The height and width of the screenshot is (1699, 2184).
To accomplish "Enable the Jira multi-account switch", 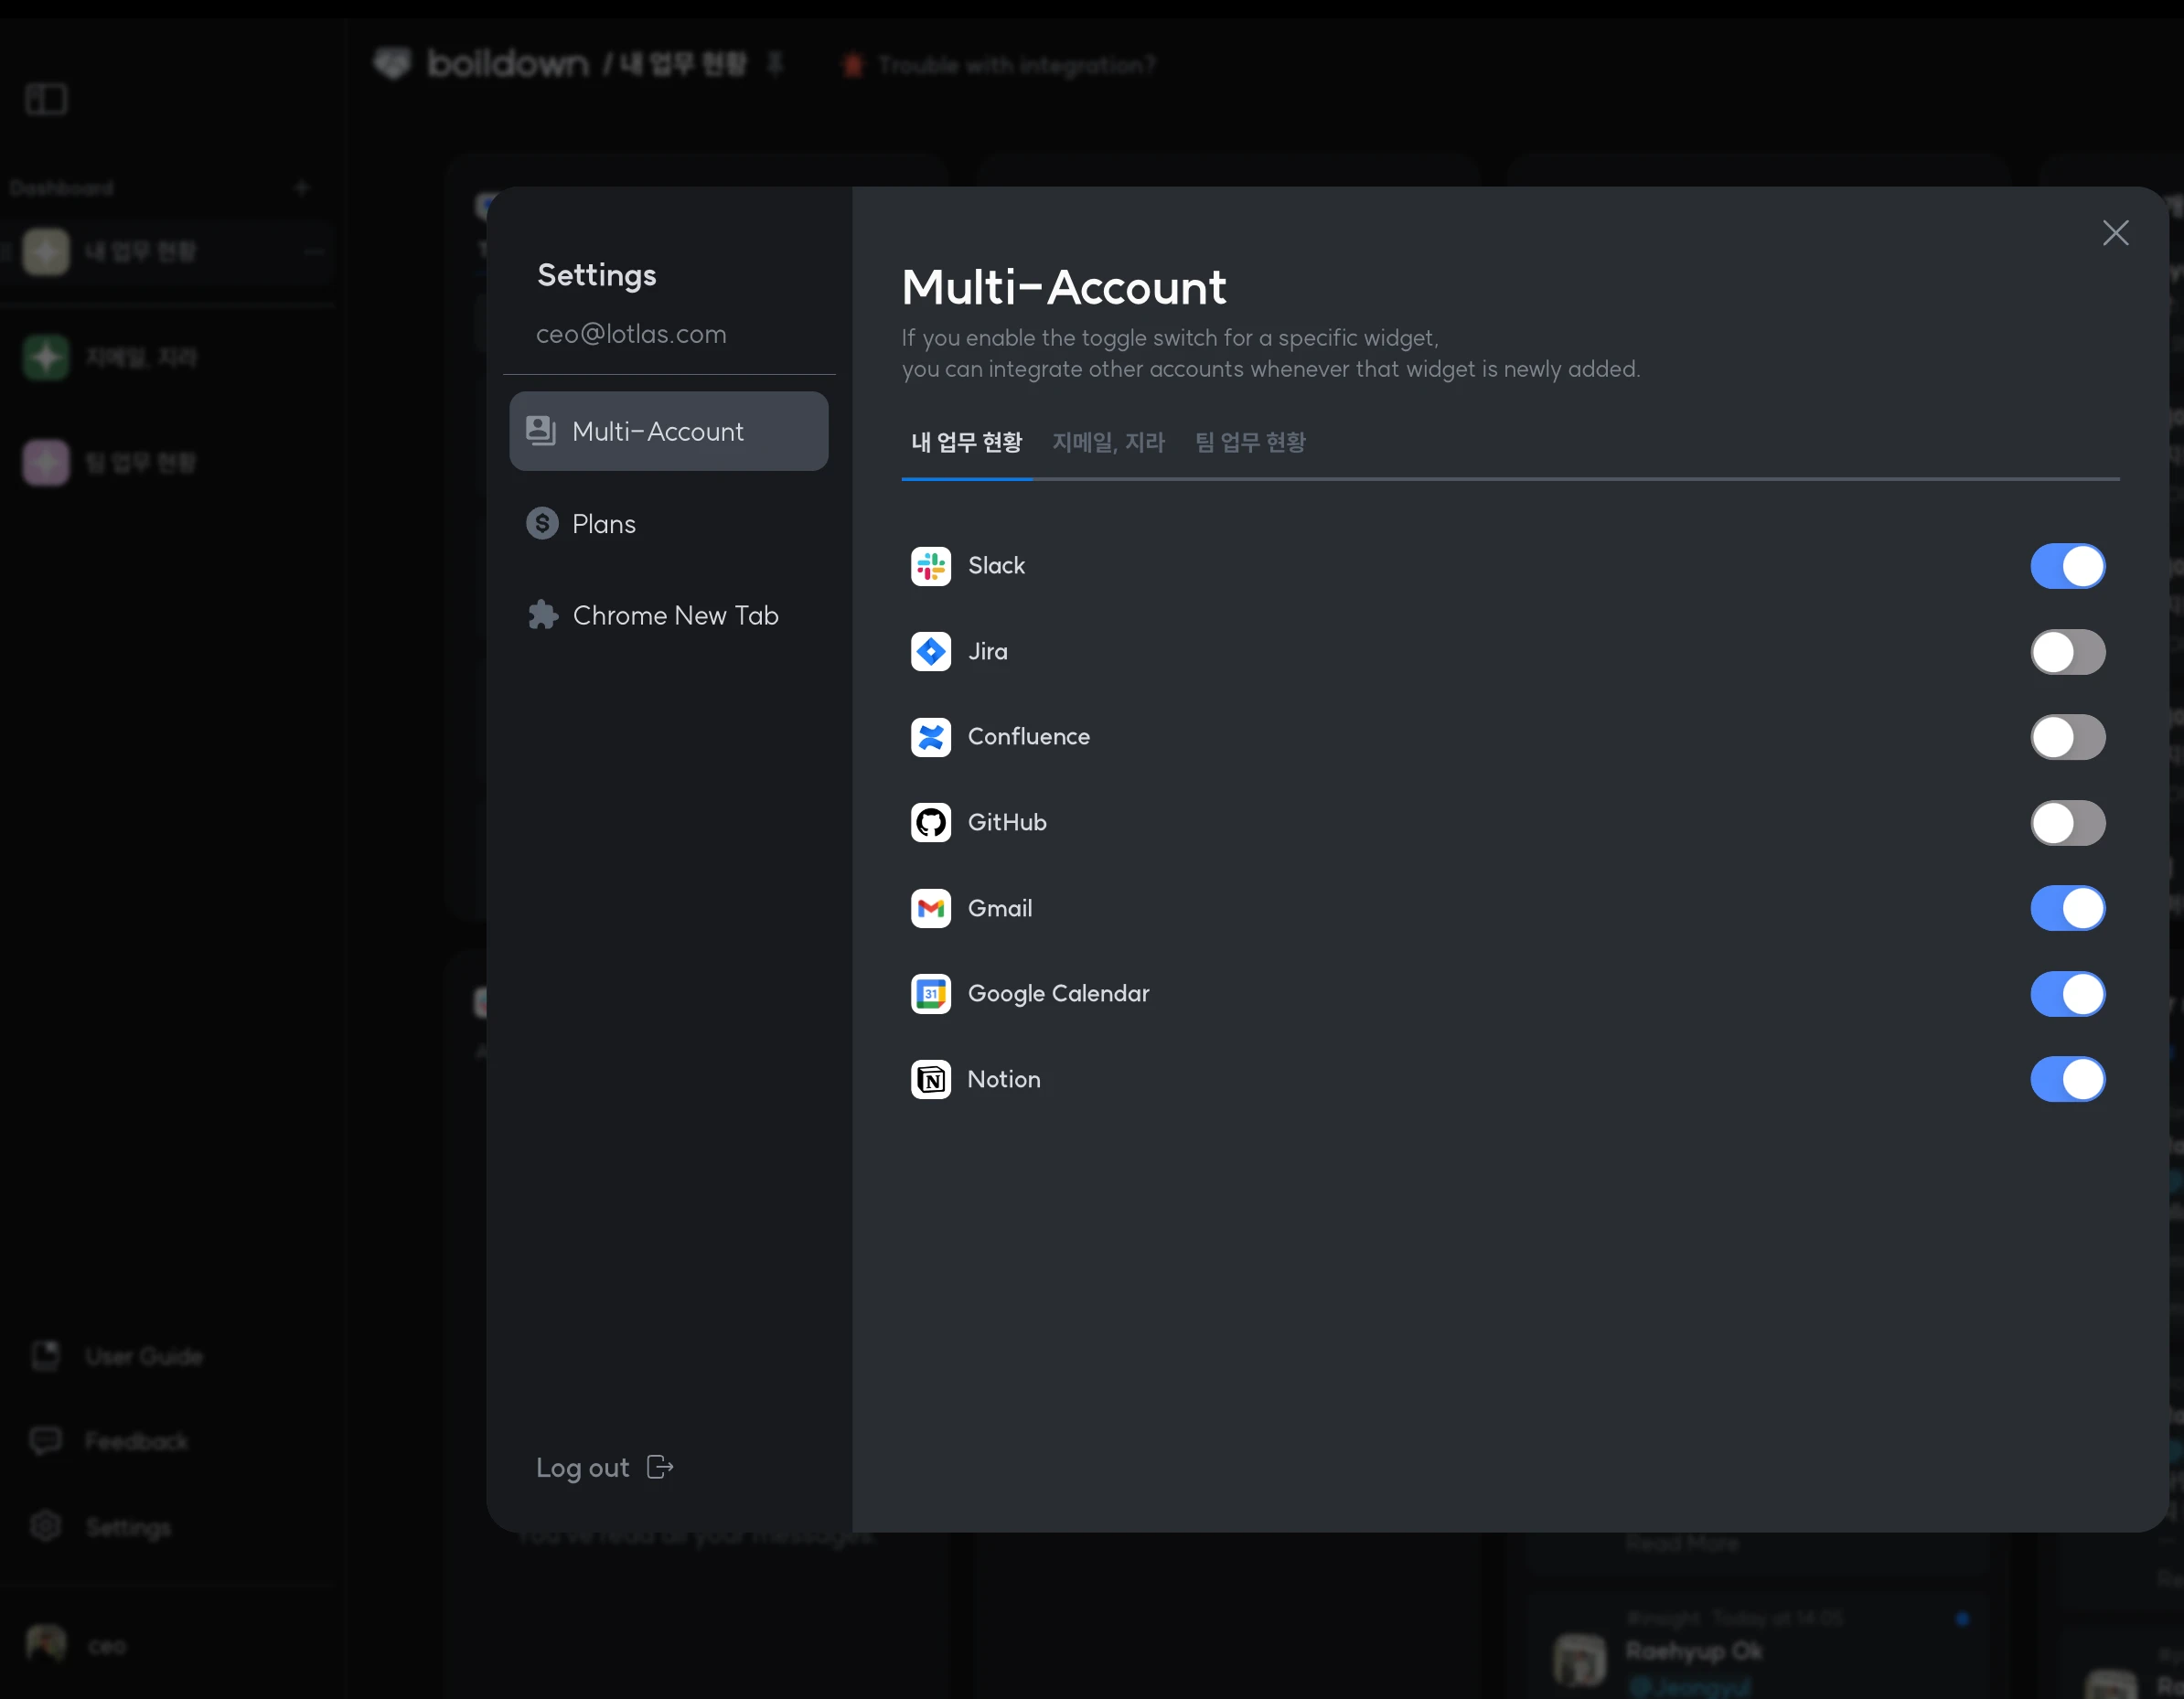I will pyautogui.click(x=2067, y=652).
